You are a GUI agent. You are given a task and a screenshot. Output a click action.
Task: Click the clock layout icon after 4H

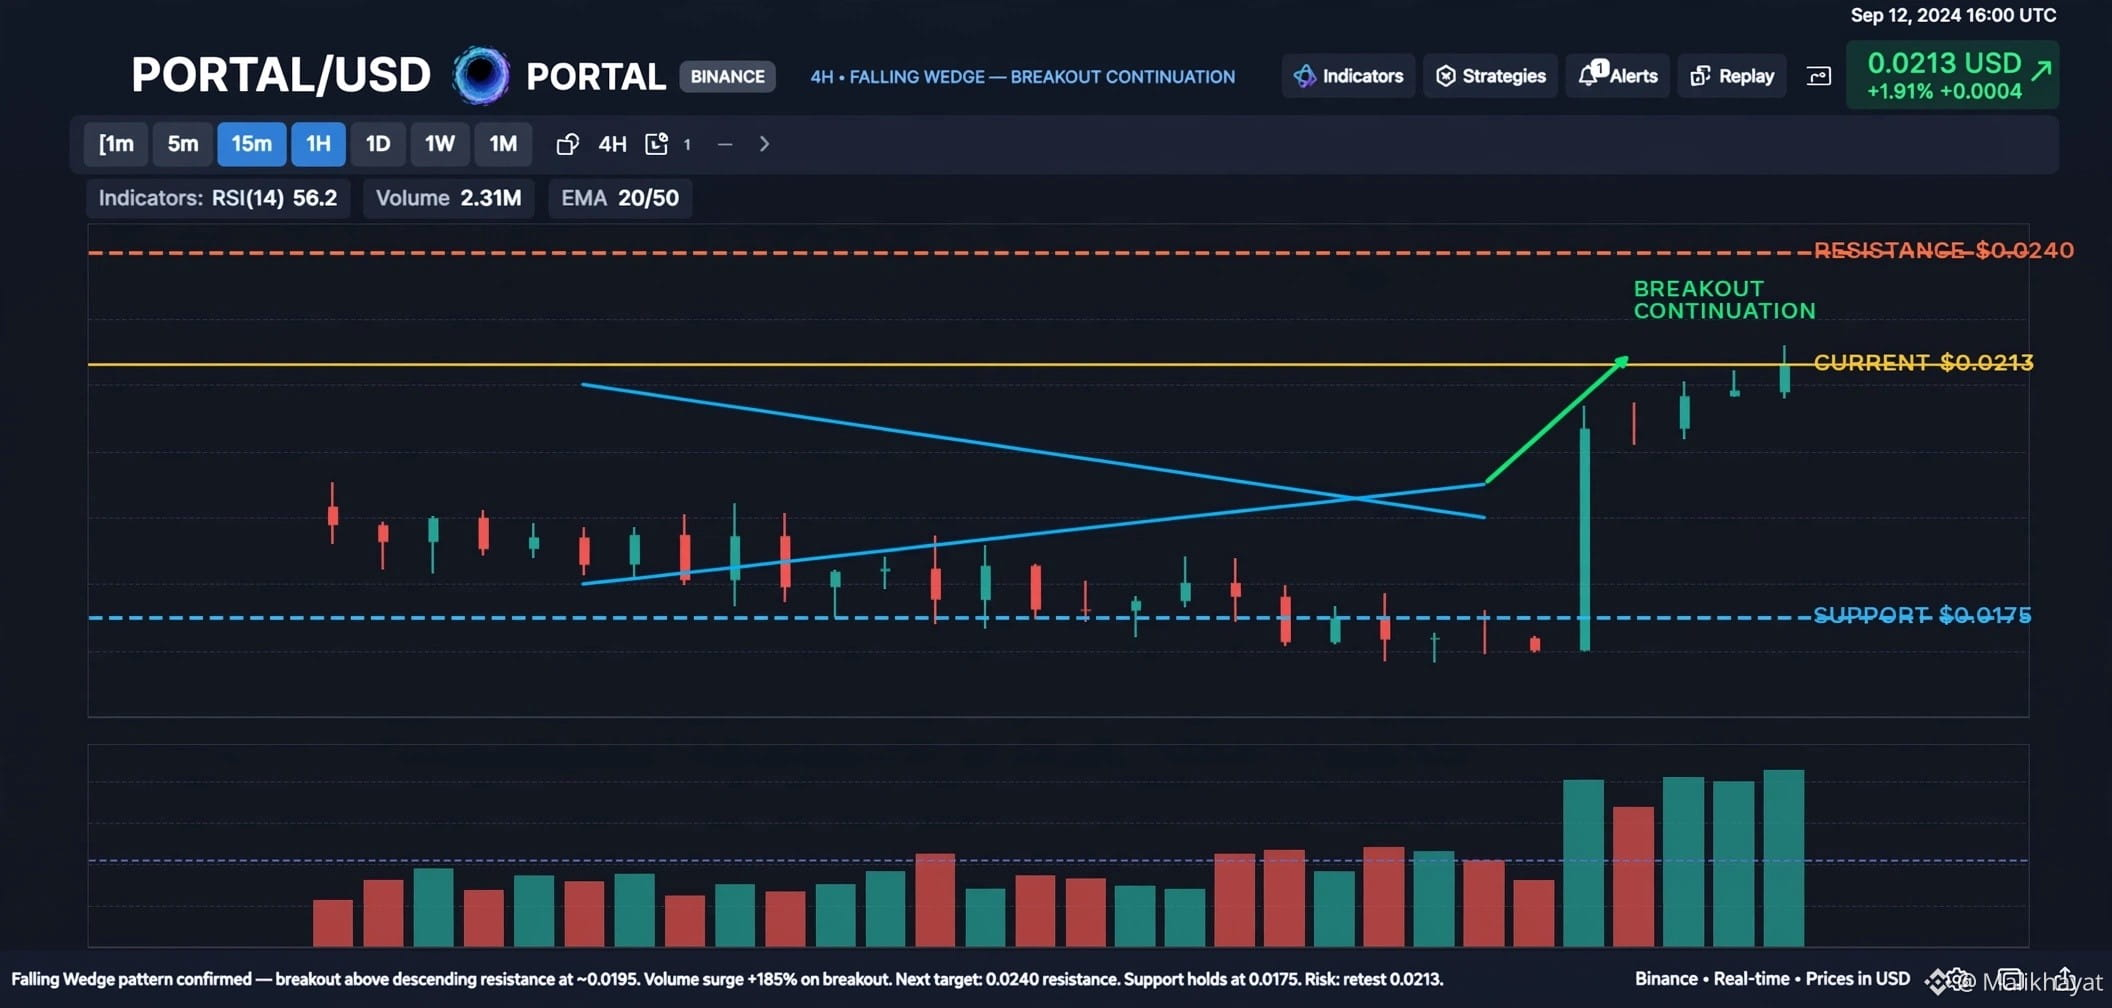tap(657, 144)
